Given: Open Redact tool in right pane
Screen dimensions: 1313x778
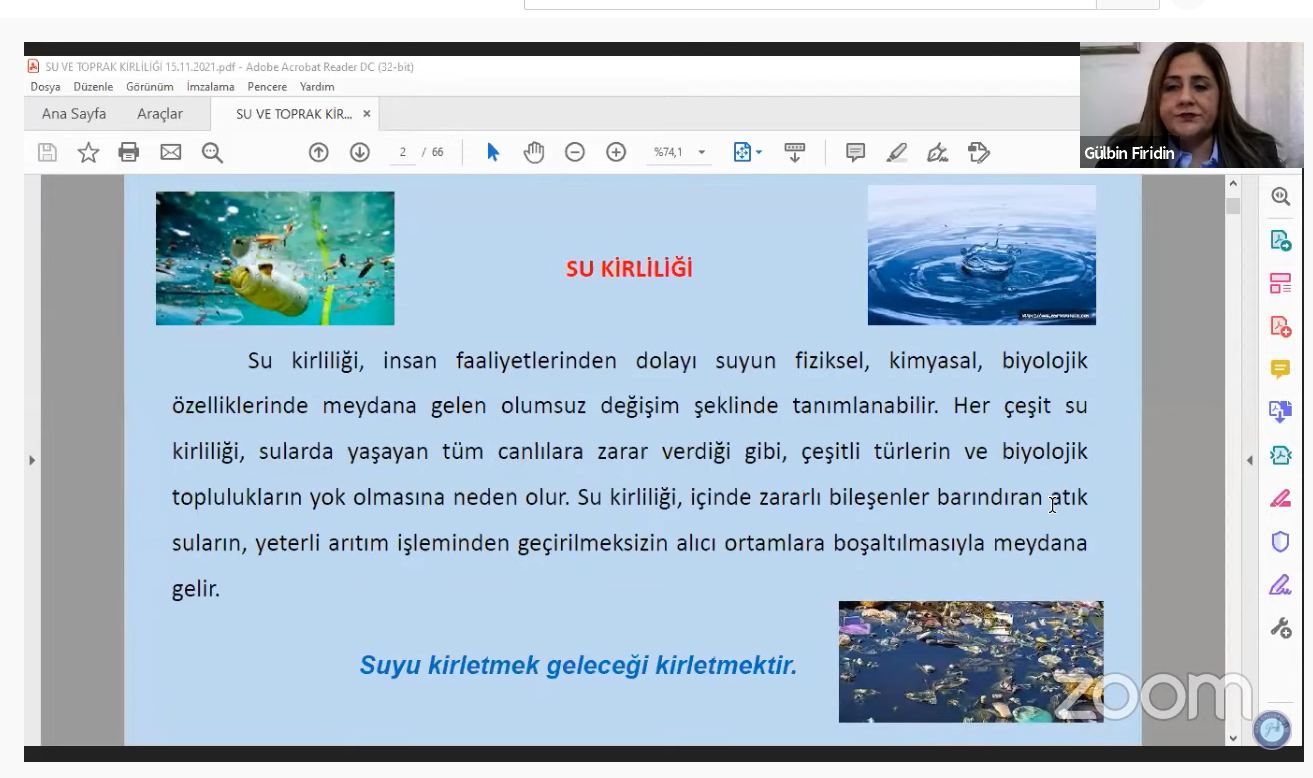Looking at the screenshot, I should coord(1280,498).
